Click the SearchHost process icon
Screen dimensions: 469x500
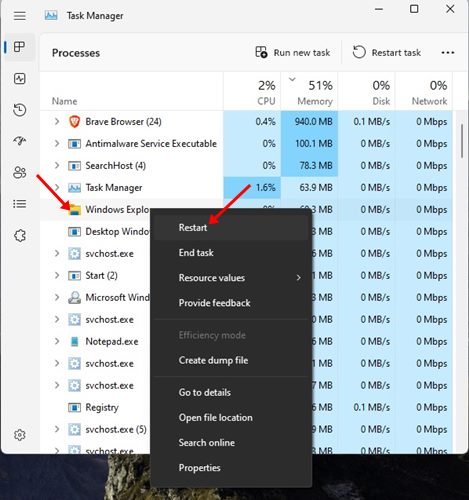(74, 166)
